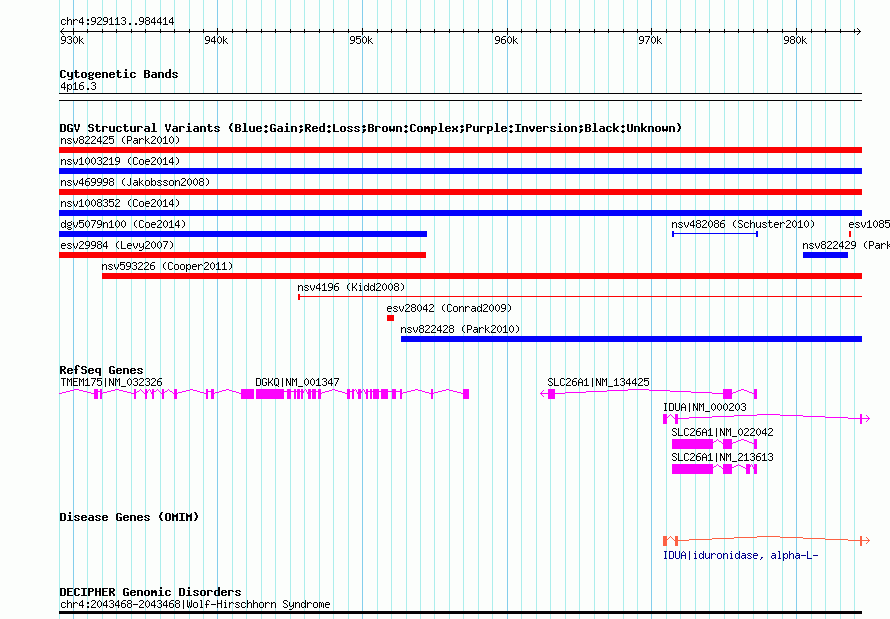This screenshot has width=890, height=619.
Task: Click the red nsv822425 (Park2010) variant bar
Action: coord(460,150)
